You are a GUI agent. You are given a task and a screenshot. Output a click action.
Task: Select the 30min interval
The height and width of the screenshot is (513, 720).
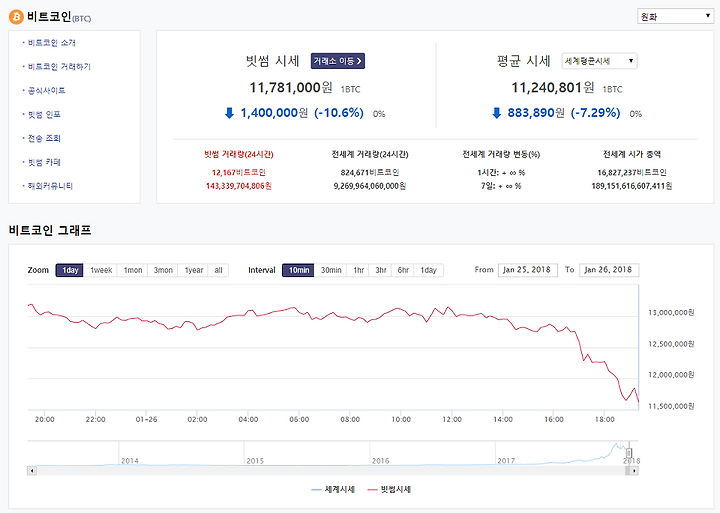(x=331, y=270)
